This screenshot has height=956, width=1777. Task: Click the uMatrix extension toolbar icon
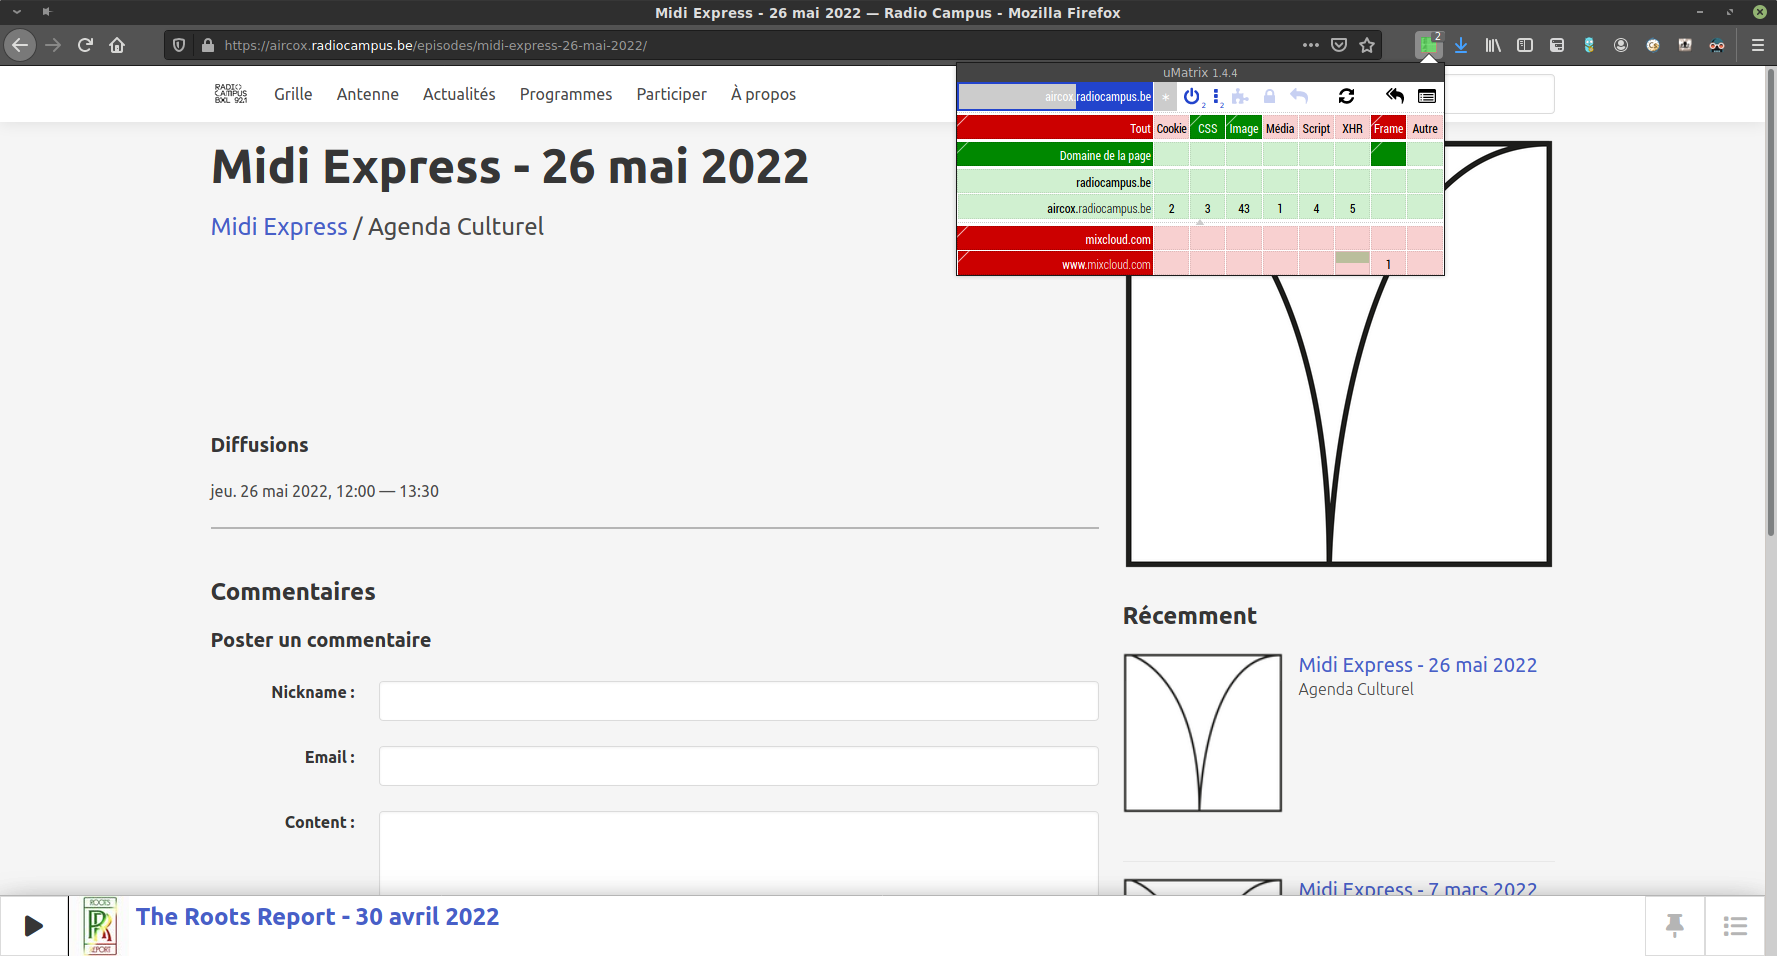(x=1428, y=45)
